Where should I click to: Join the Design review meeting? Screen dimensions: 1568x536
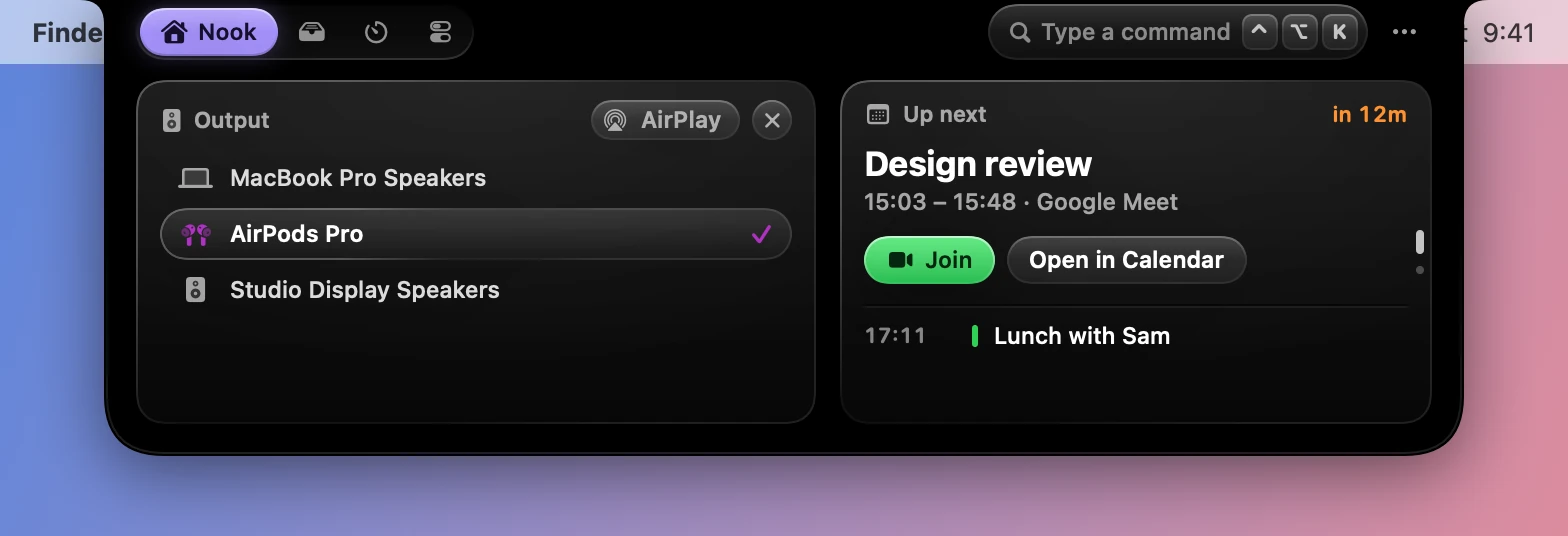(x=929, y=260)
